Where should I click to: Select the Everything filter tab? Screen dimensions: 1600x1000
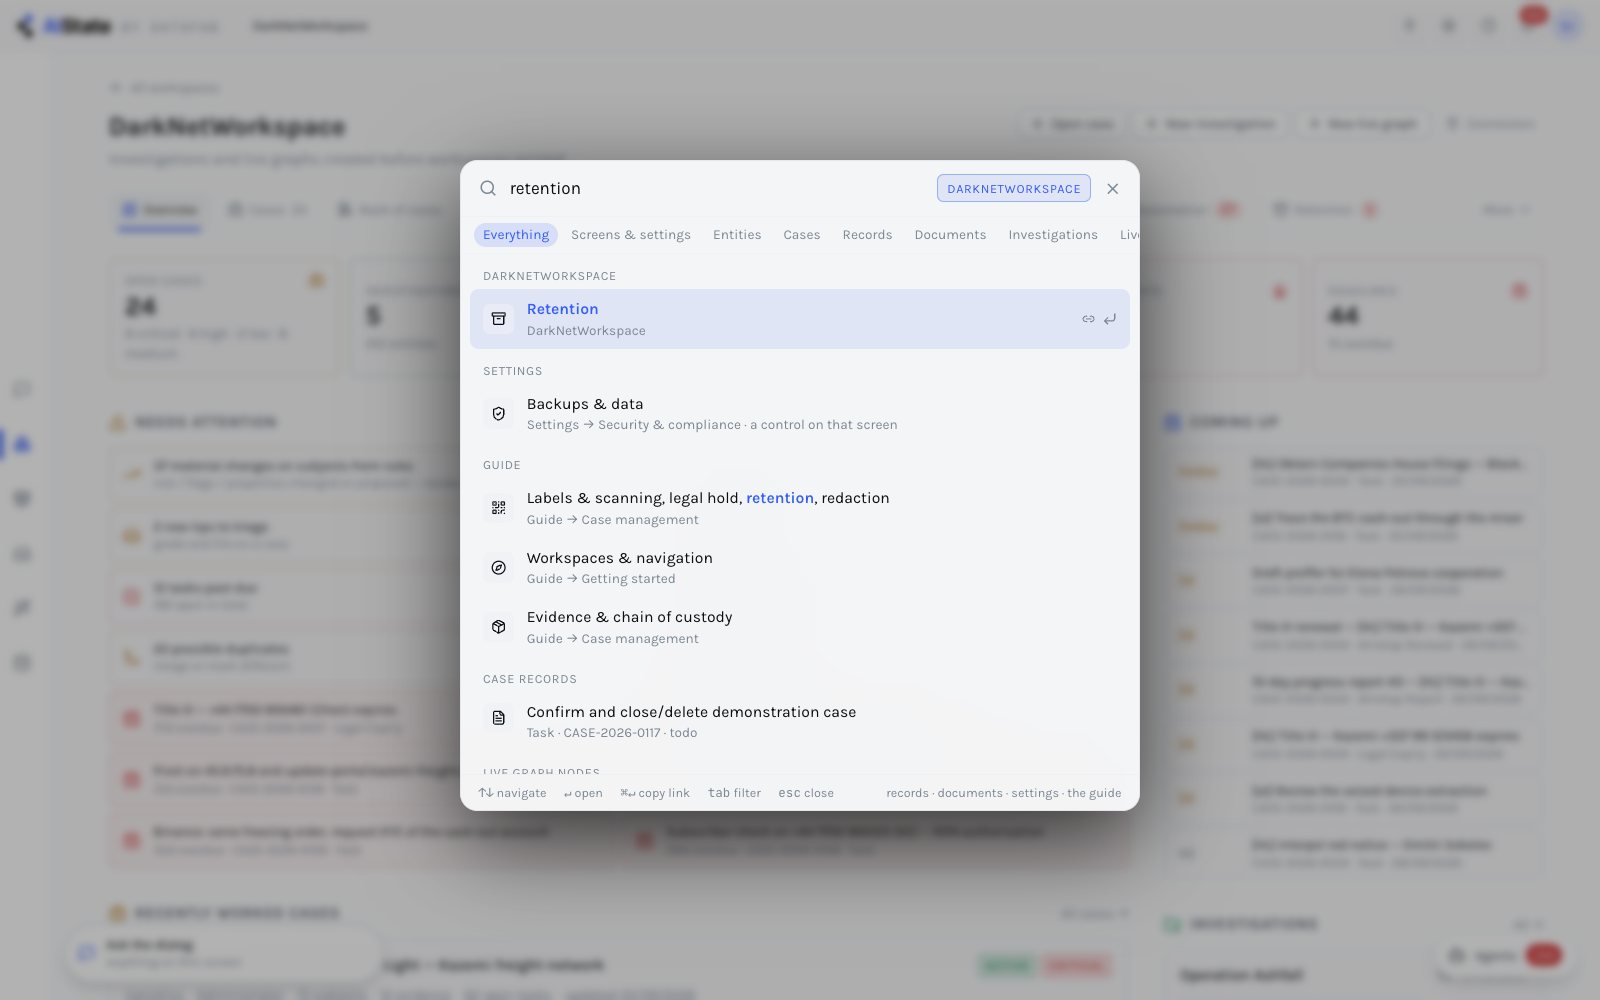[516, 234]
